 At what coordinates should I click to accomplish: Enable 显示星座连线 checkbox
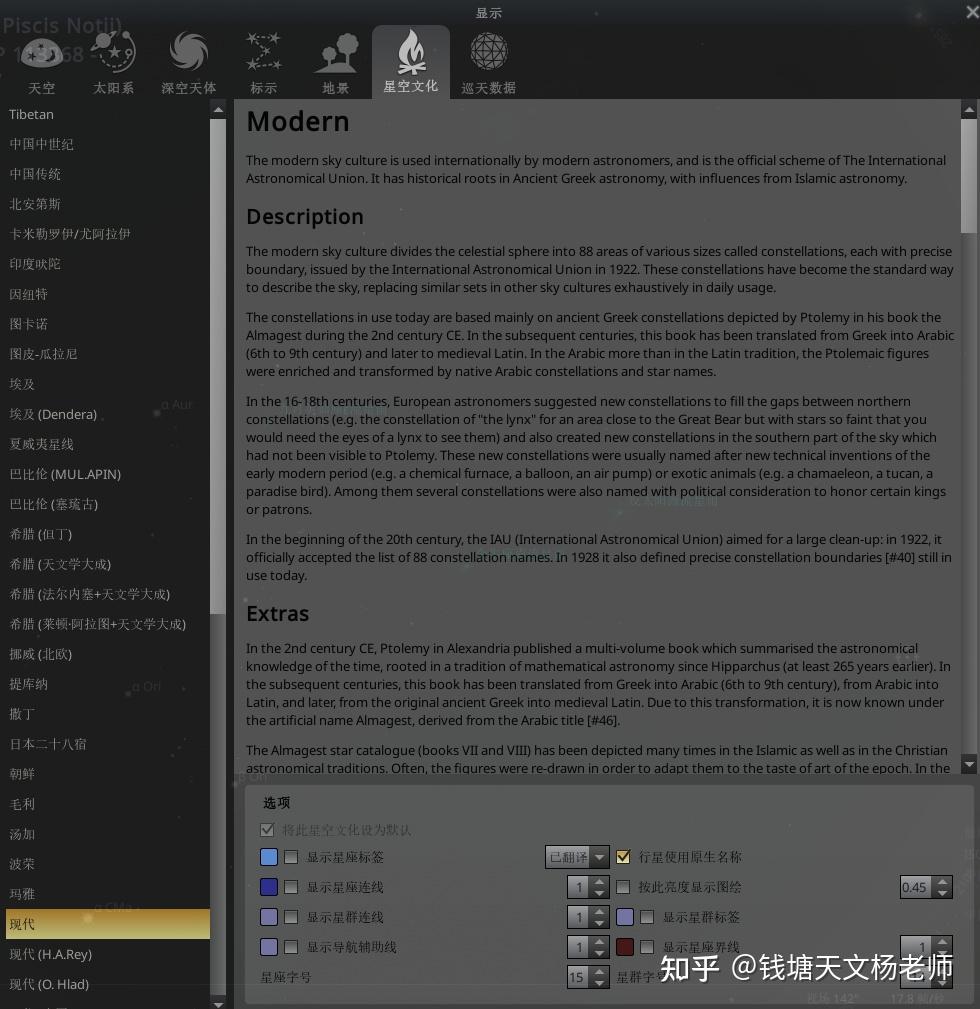click(x=291, y=887)
